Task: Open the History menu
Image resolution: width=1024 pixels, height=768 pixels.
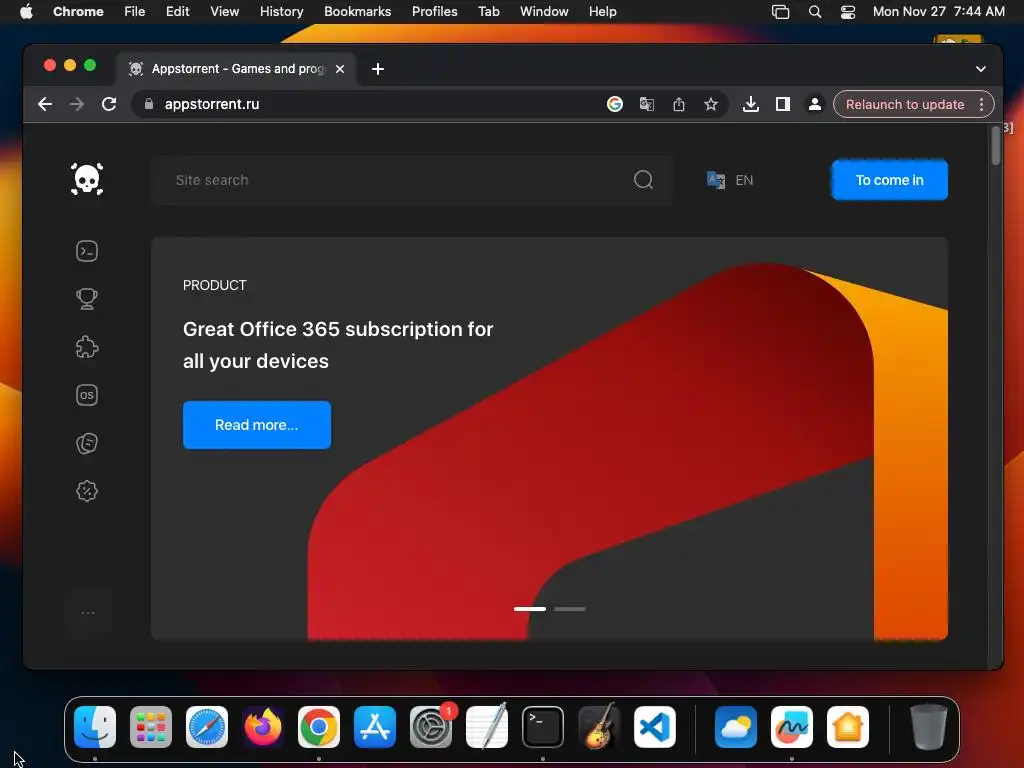Action: [281, 12]
